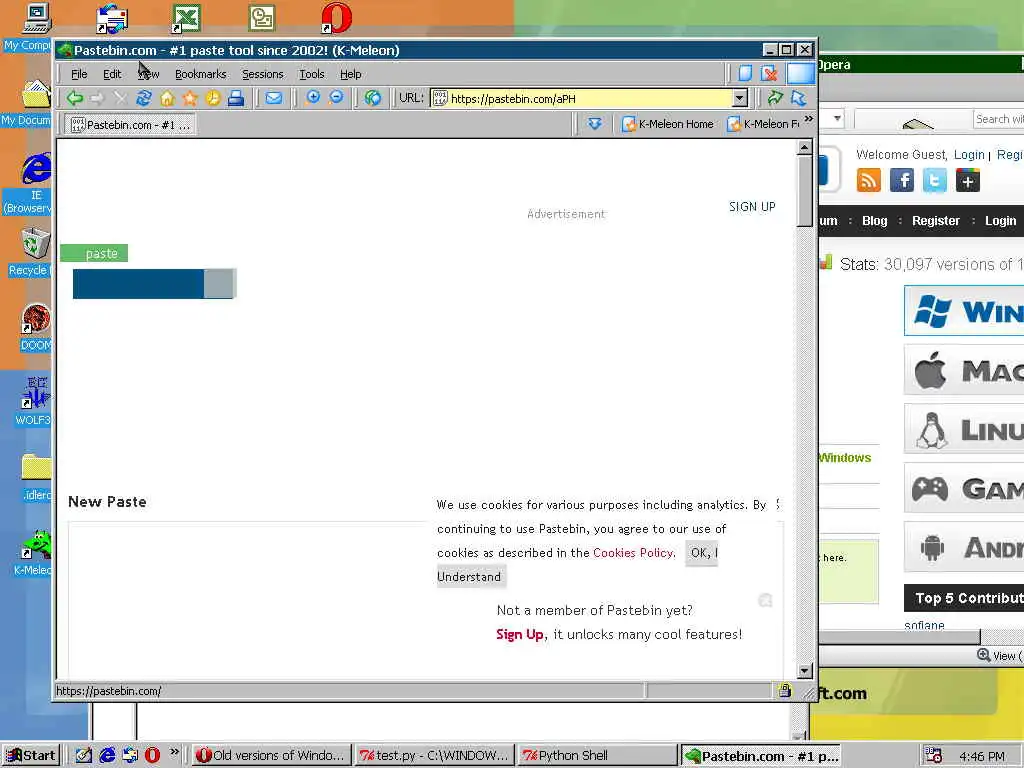Click the blue down-arrow bookmarks toolbar icon
Viewport: 1024px width, 768px height.
(594, 123)
